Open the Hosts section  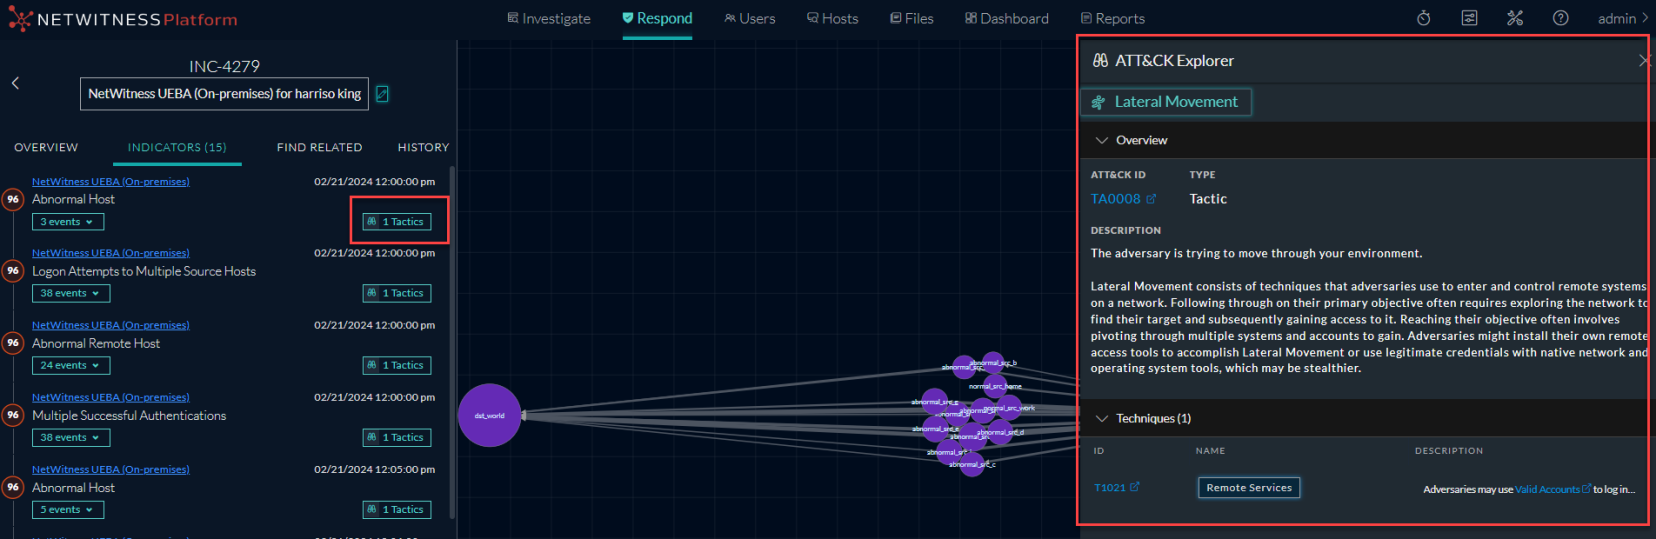(833, 18)
